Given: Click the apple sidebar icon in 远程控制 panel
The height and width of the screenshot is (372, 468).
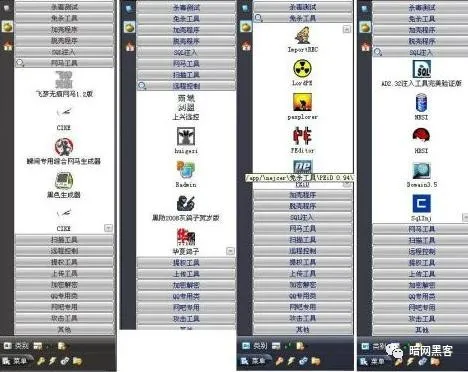Looking at the screenshot, I should pyautogui.click(x=130, y=27).
